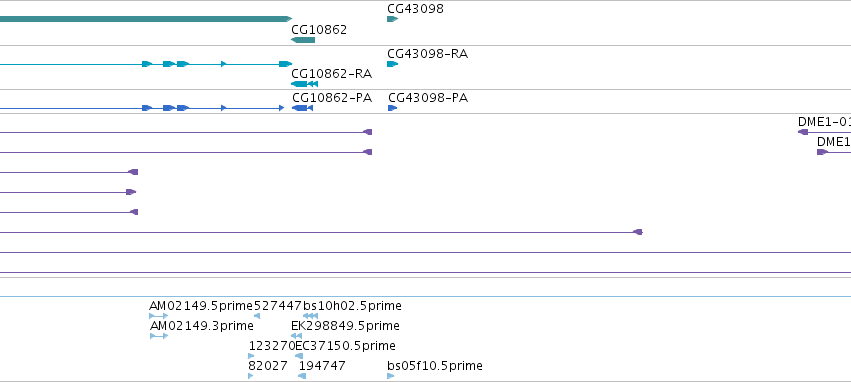Click the dark-blue CDS glyph below CG10862-PA
The width and height of the screenshot is (851, 382).
pos(302,108)
